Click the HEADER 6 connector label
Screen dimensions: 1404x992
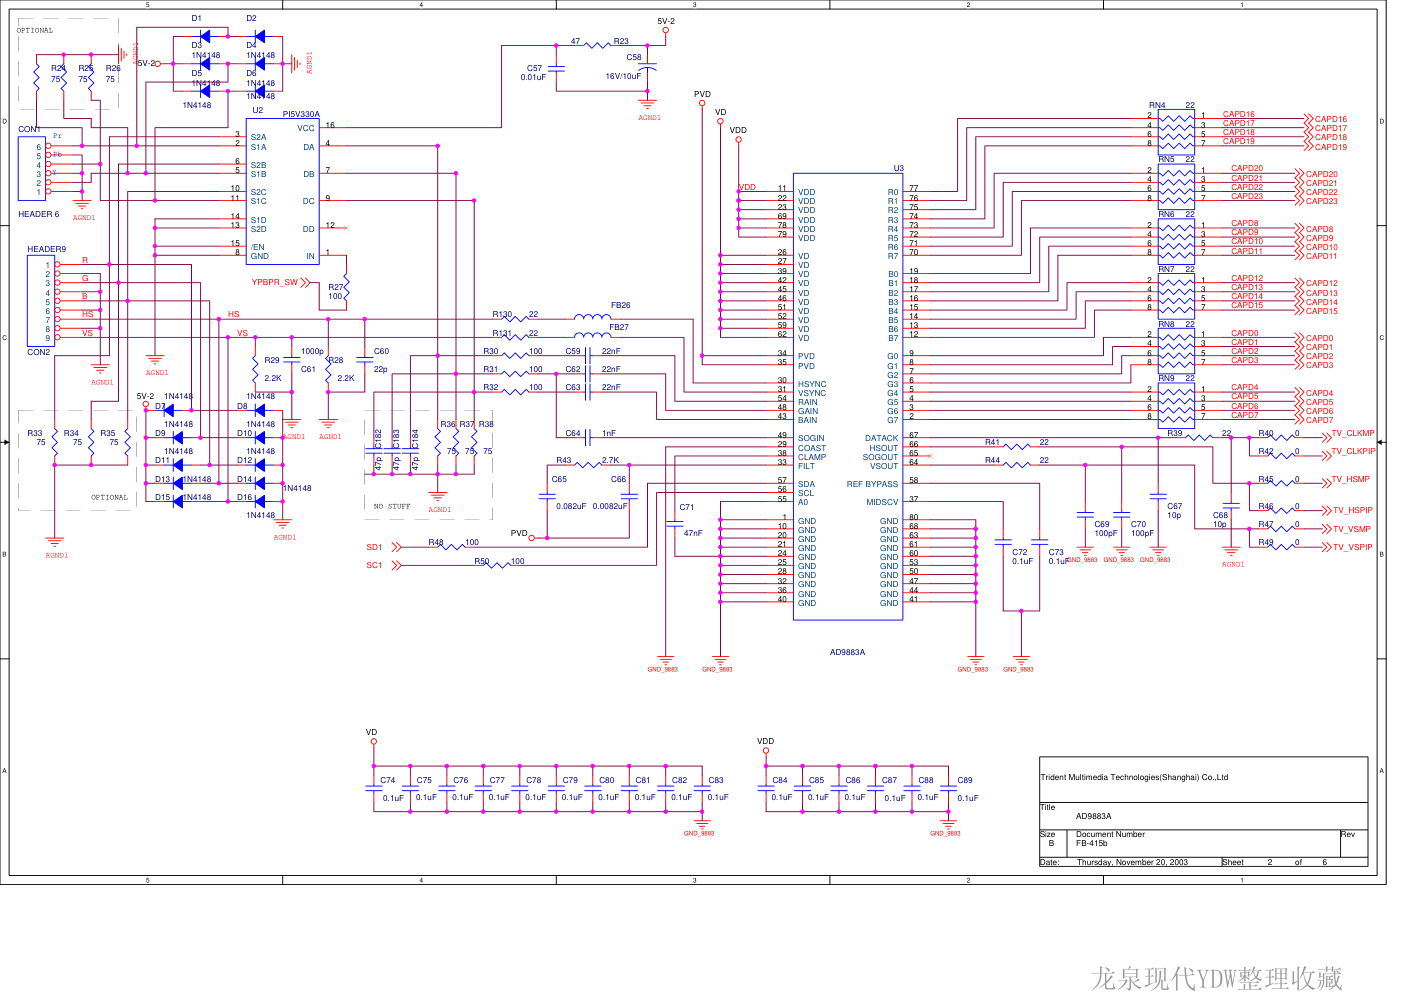tap(39, 214)
